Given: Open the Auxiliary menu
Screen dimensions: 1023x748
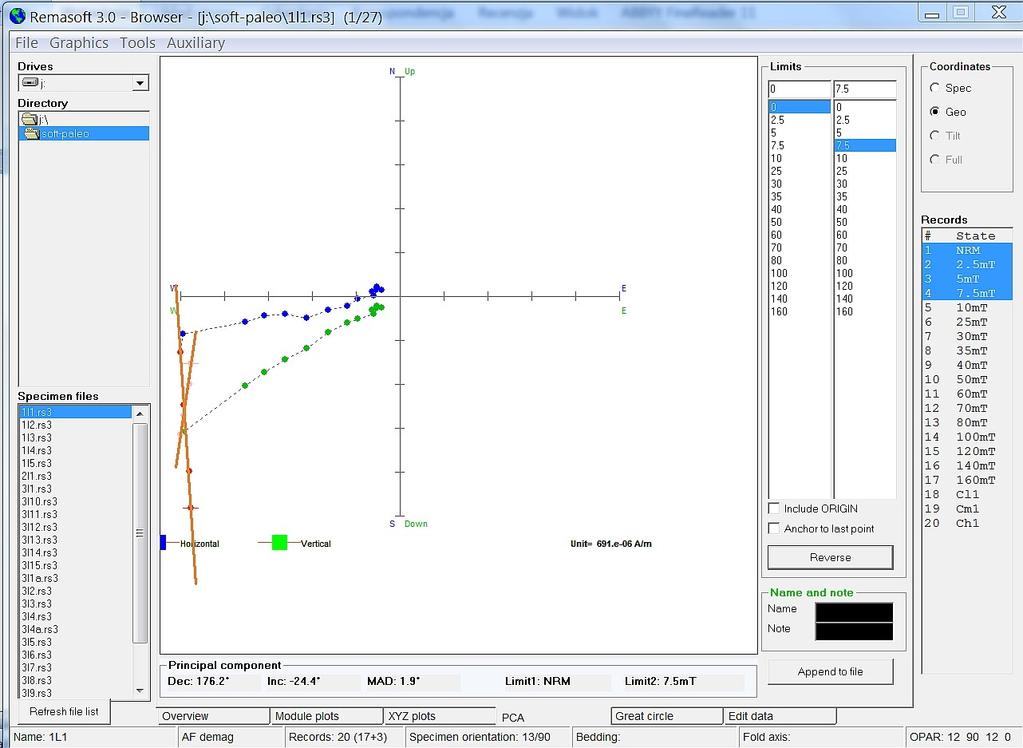Looking at the screenshot, I should 196,43.
